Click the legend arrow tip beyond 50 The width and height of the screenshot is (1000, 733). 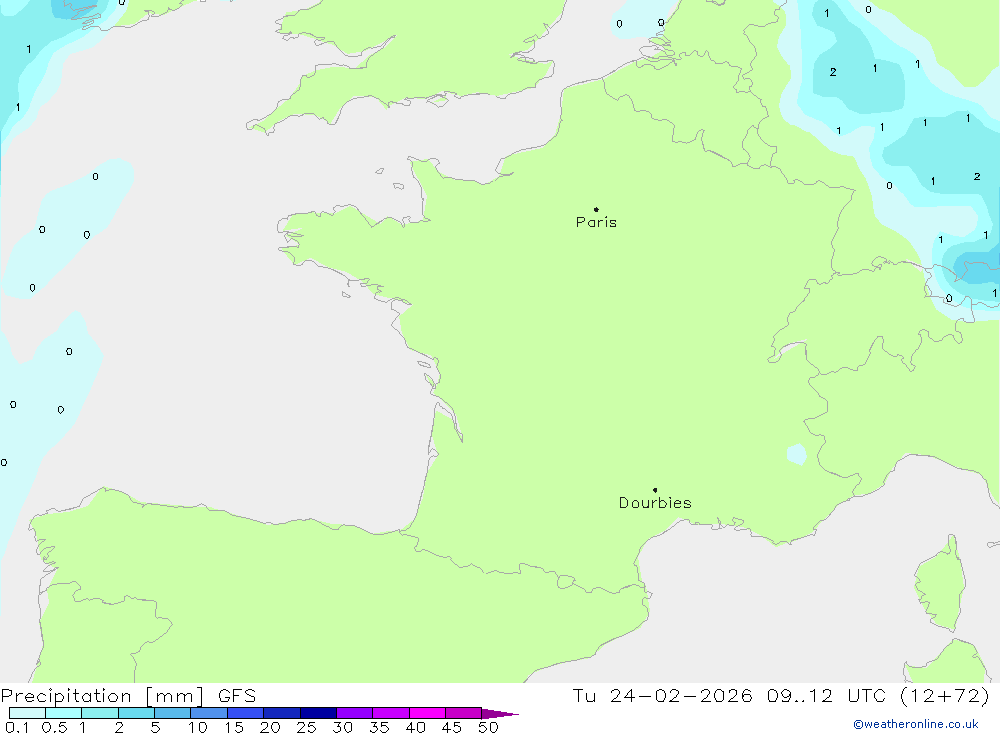pyautogui.click(x=500, y=713)
